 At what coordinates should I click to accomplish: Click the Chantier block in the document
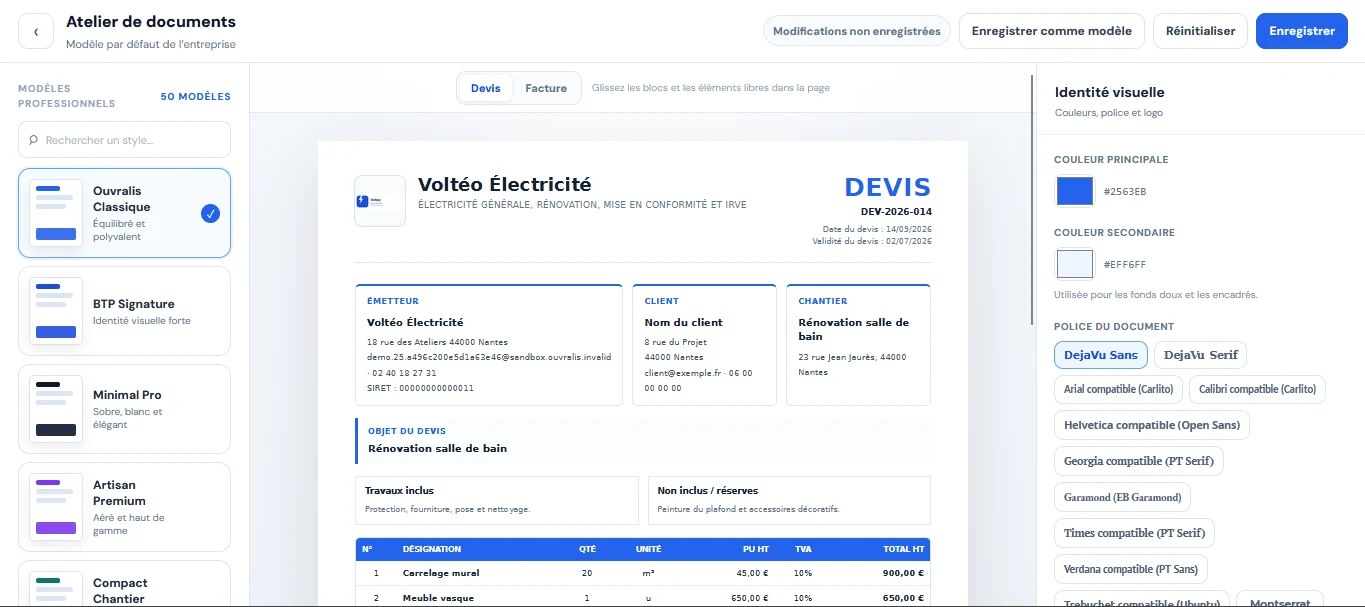(858, 345)
